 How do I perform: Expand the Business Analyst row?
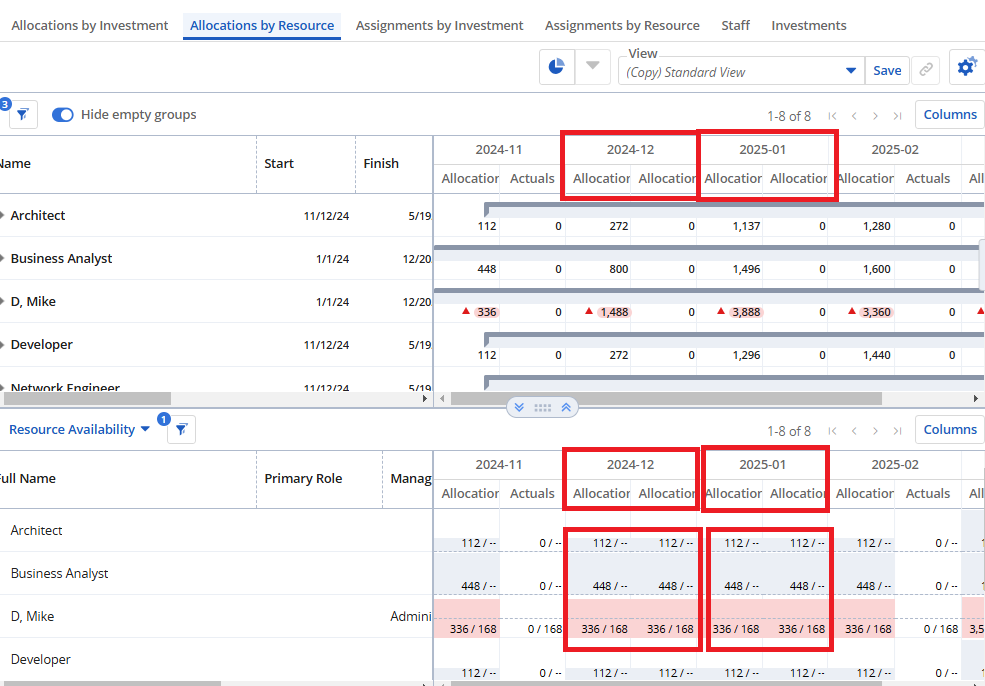coord(2,259)
